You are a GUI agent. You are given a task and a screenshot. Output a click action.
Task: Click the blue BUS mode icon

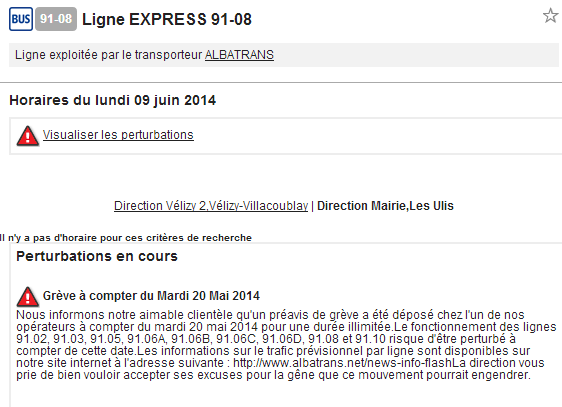pos(21,19)
